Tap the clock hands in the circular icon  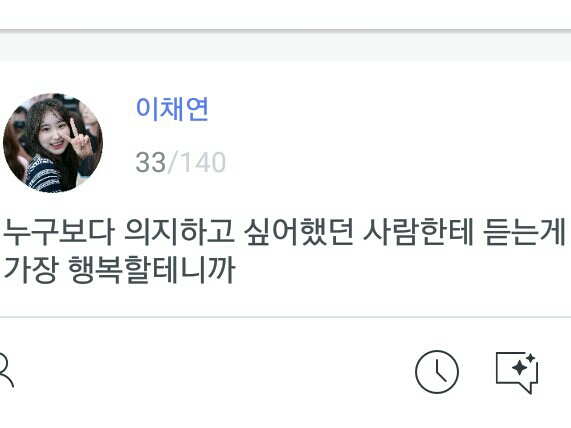click(x=440, y=370)
